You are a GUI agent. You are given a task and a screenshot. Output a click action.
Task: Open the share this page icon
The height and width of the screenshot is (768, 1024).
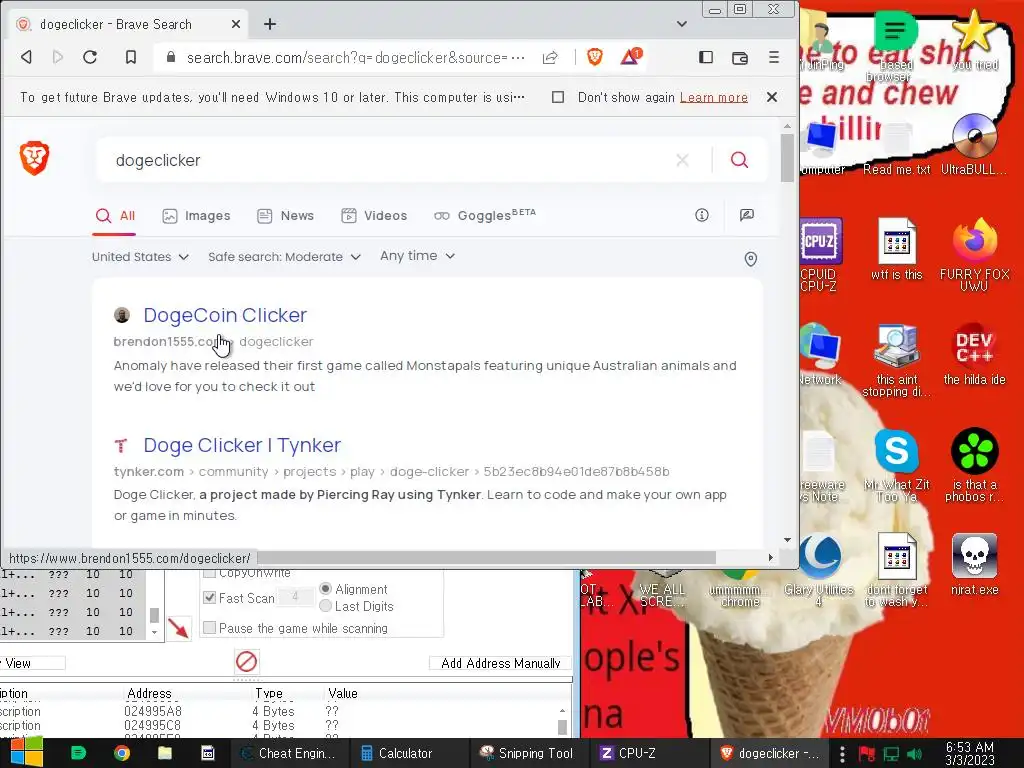(550, 57)
